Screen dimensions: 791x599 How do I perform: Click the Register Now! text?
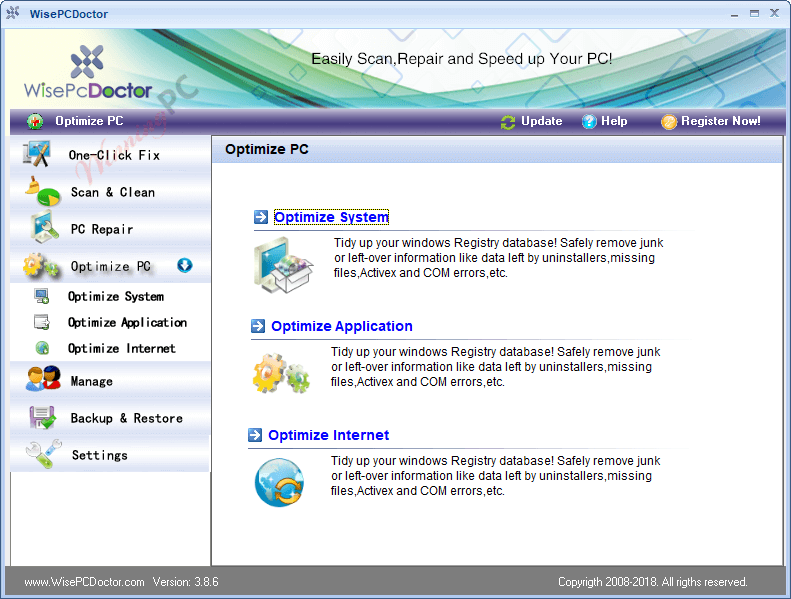pos(721,121)
